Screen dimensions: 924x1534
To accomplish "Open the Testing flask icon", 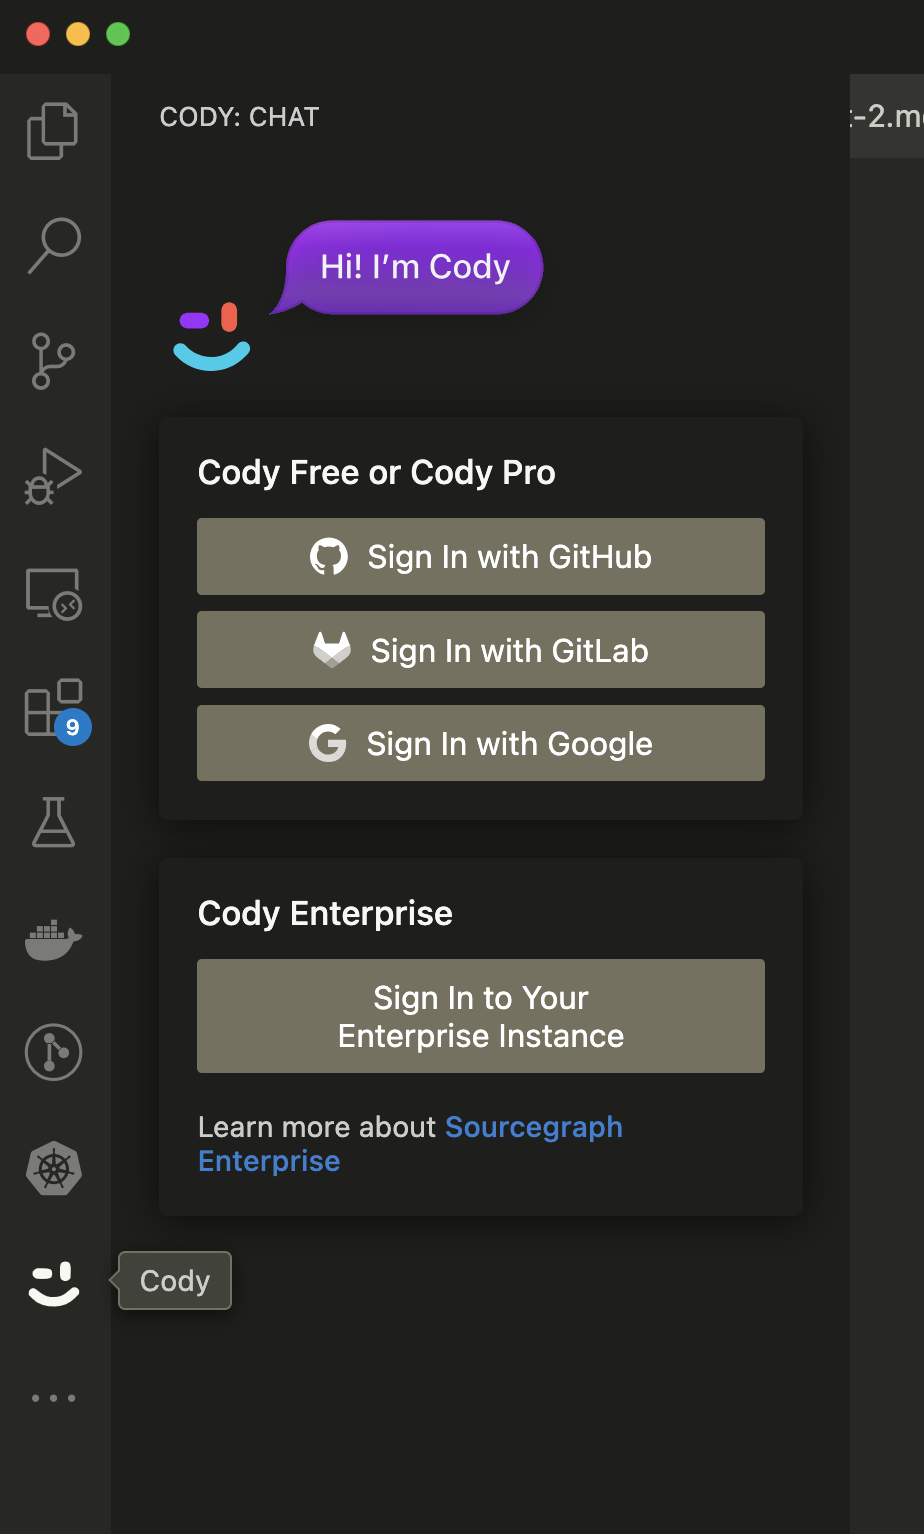I will [x=53, y=823].
